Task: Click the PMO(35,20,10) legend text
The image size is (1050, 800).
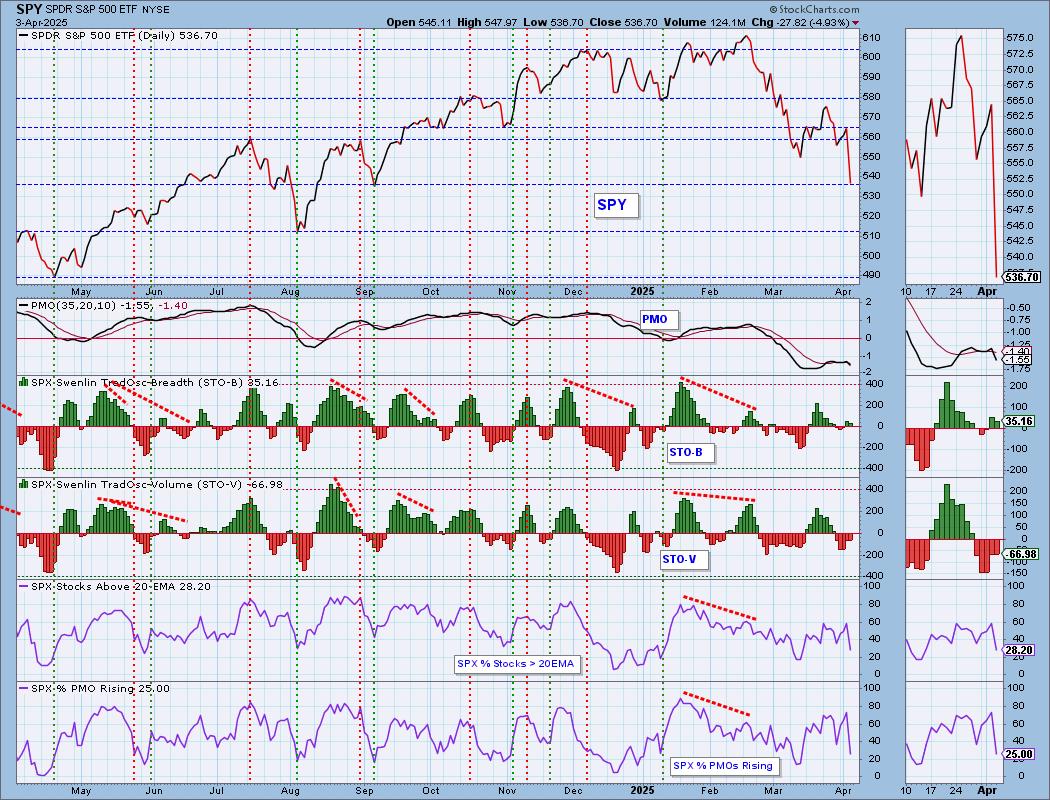Action: tap(104, 306)
